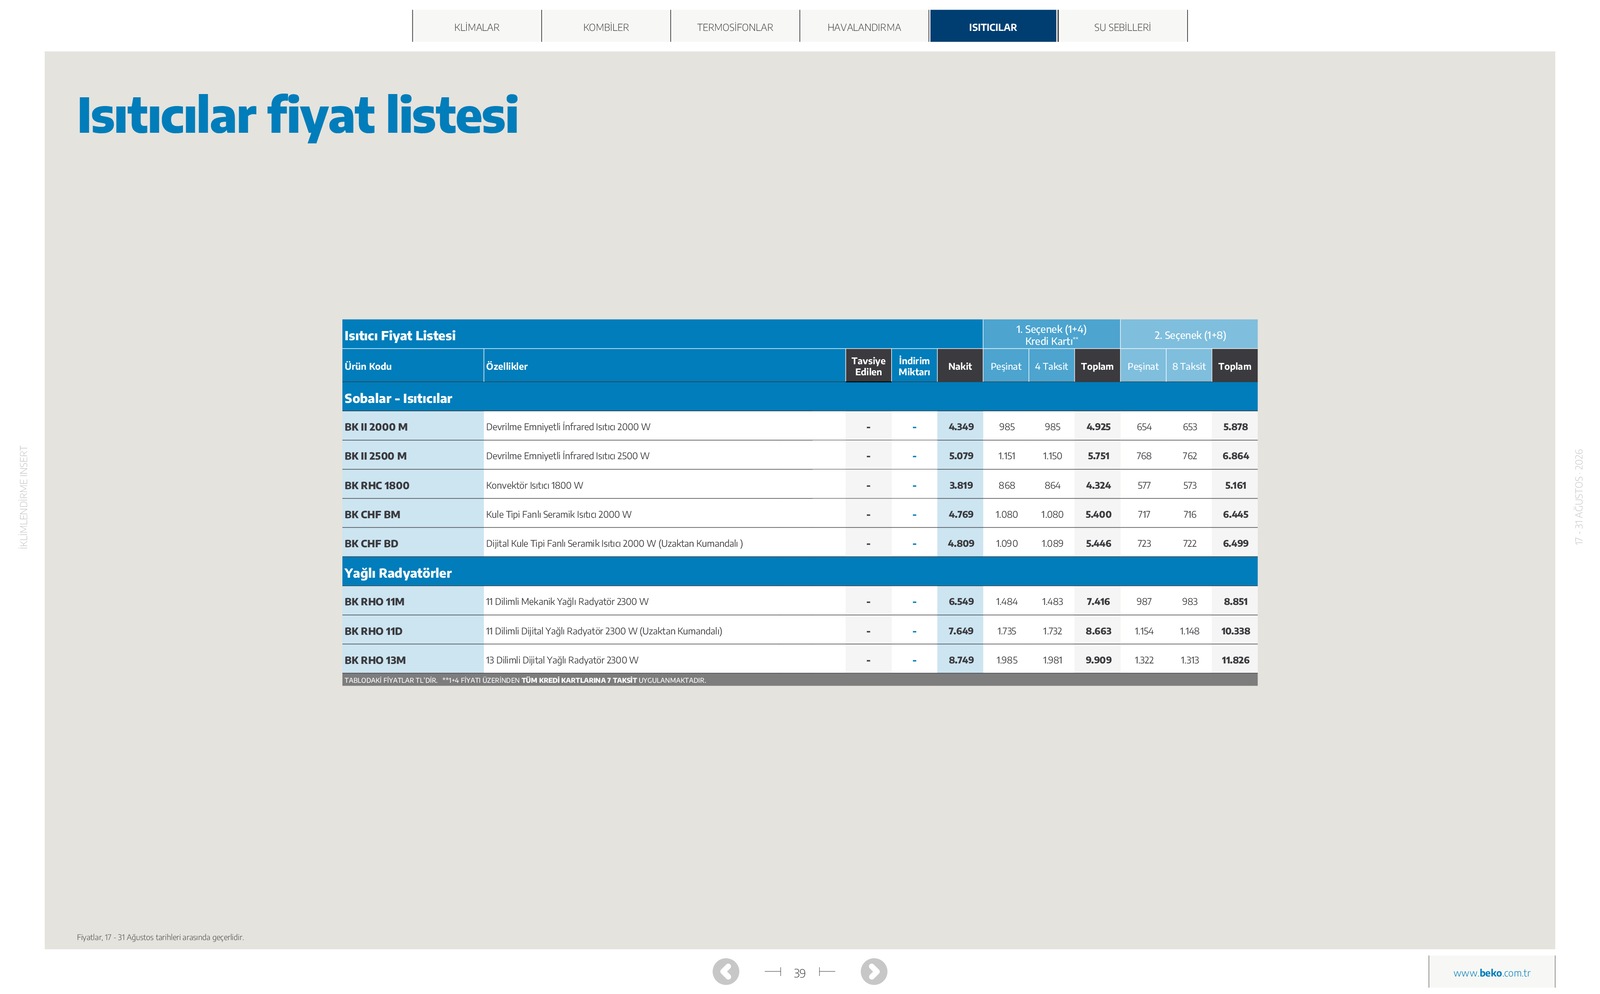Click Kule Tipi Fanlı Seramik Isıtıcı 2000 W
Viewport: 1600px width, 994px height.
(559, 514)
